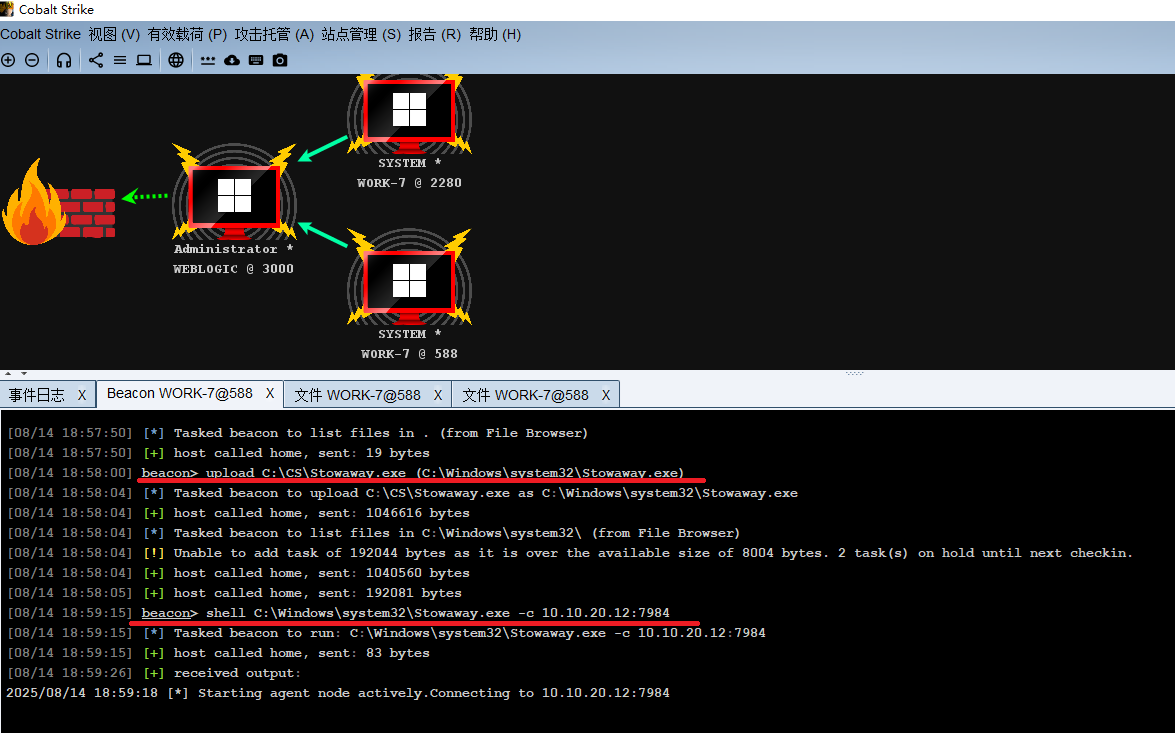
Task: Open the 攻击托管 (A) menu
Action: (274, 34)
